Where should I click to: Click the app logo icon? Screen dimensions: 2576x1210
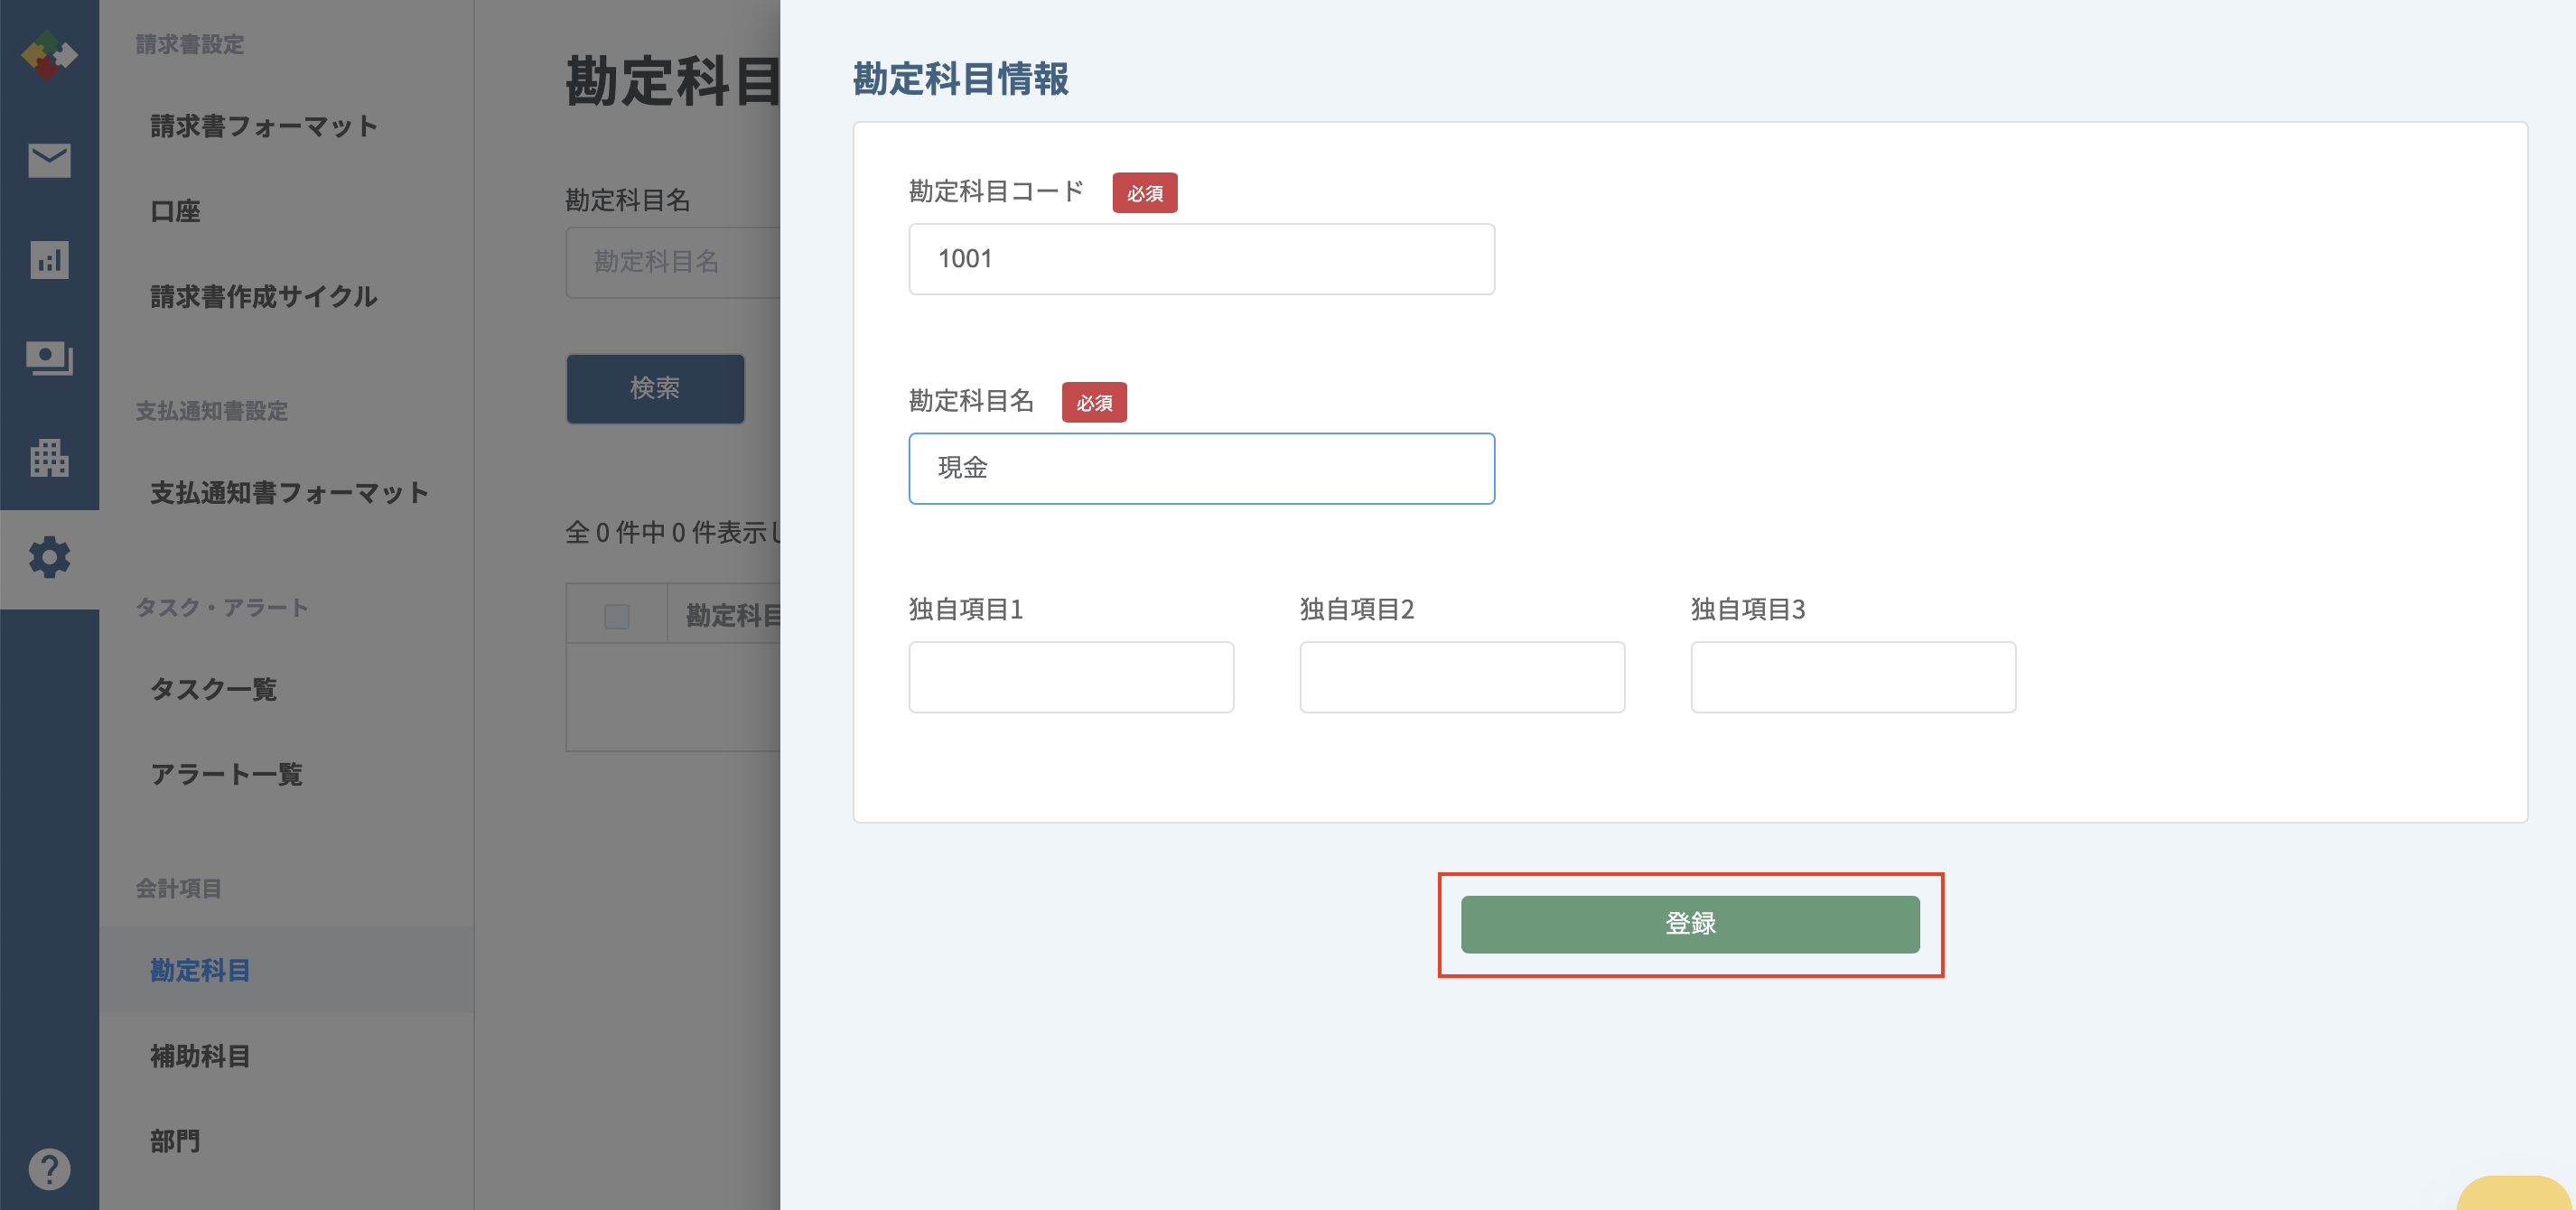pyautogui.click(x=49, y=55)
